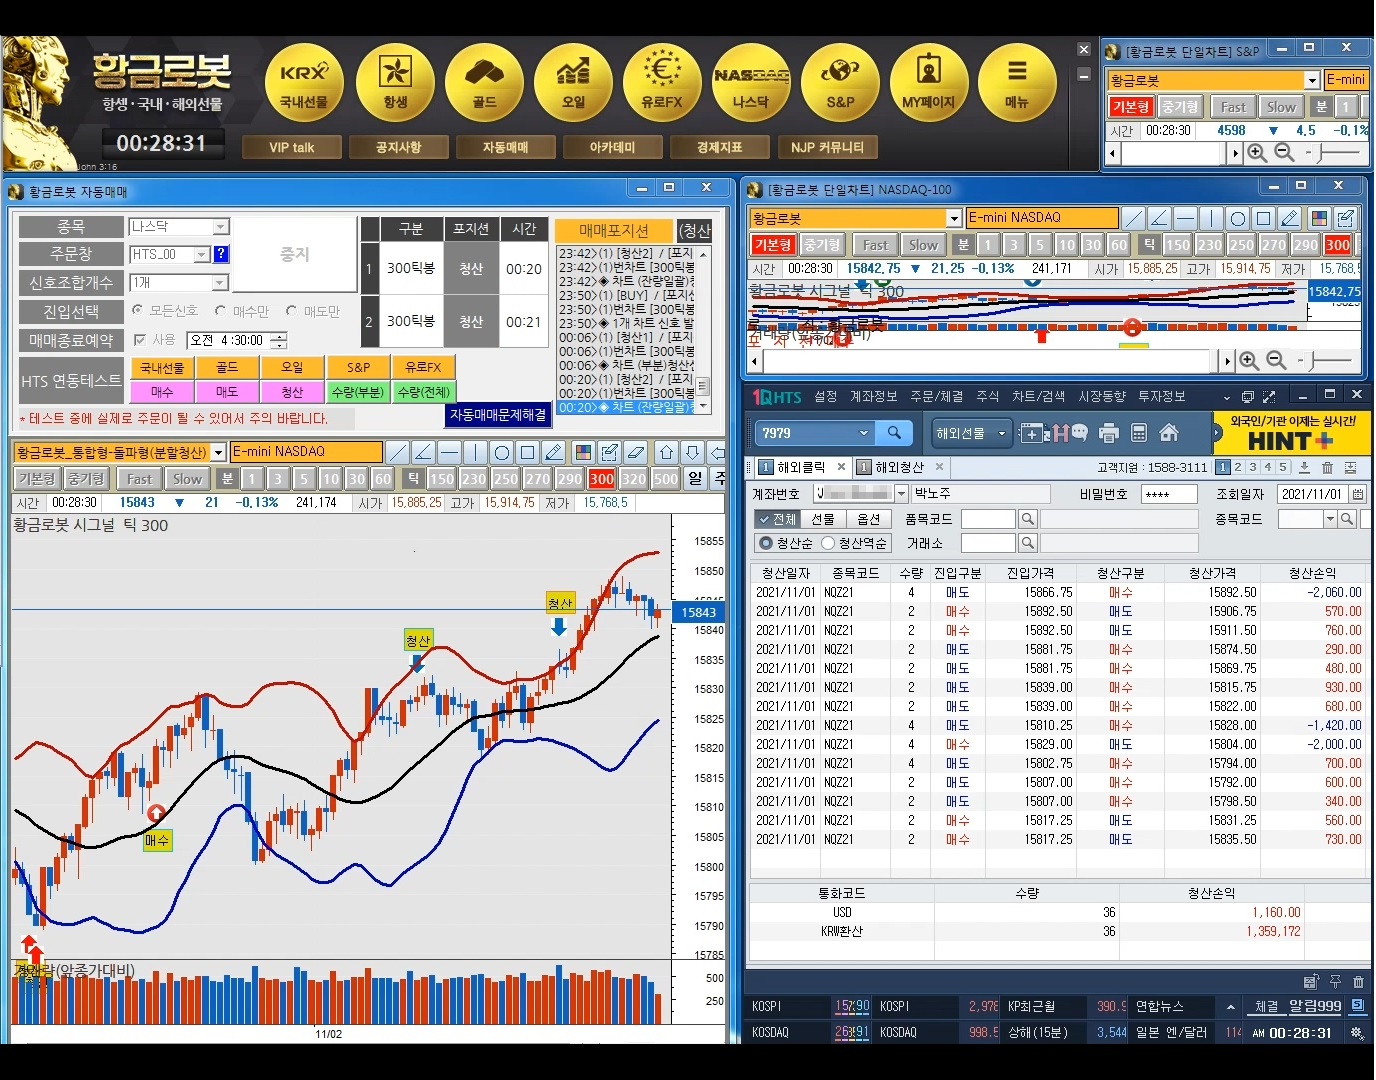The image size is (1376, 1080).
Task: Open the 메뉴 gold icon
Action: point(1017,83)
